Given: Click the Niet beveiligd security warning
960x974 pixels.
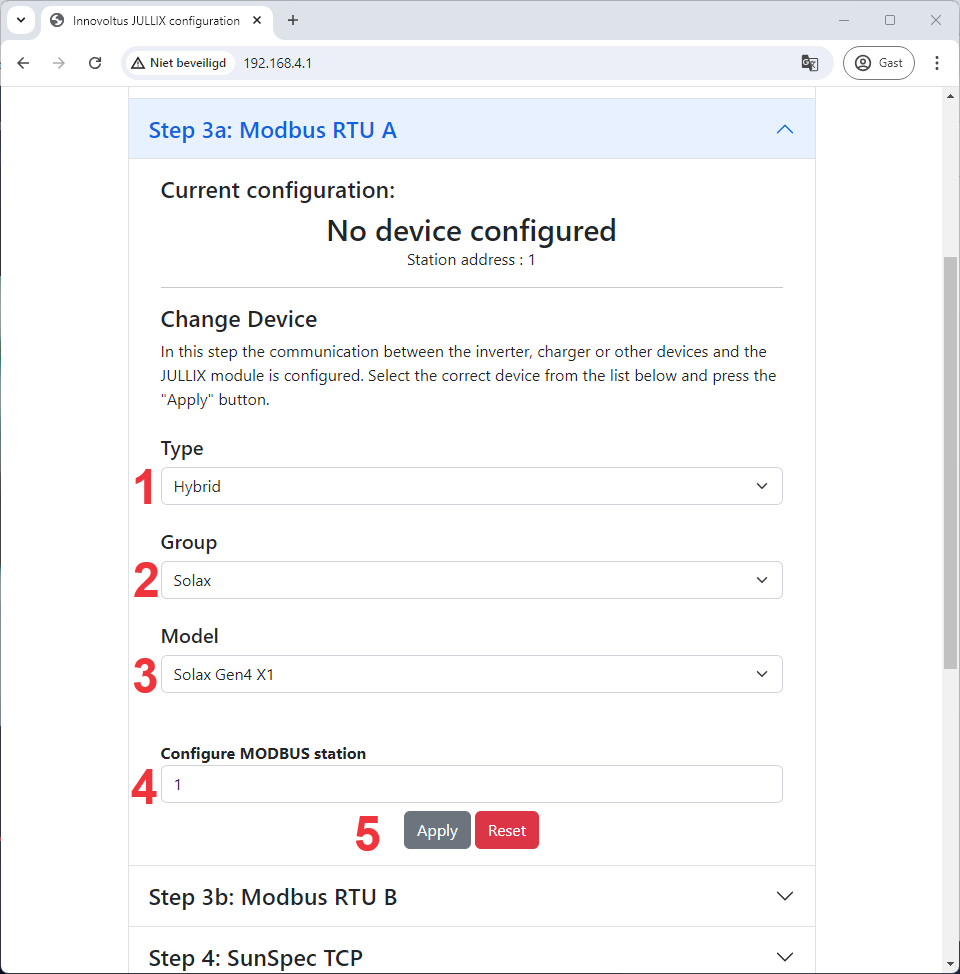Looking at the screenshot, I should (x=180, y=63).
